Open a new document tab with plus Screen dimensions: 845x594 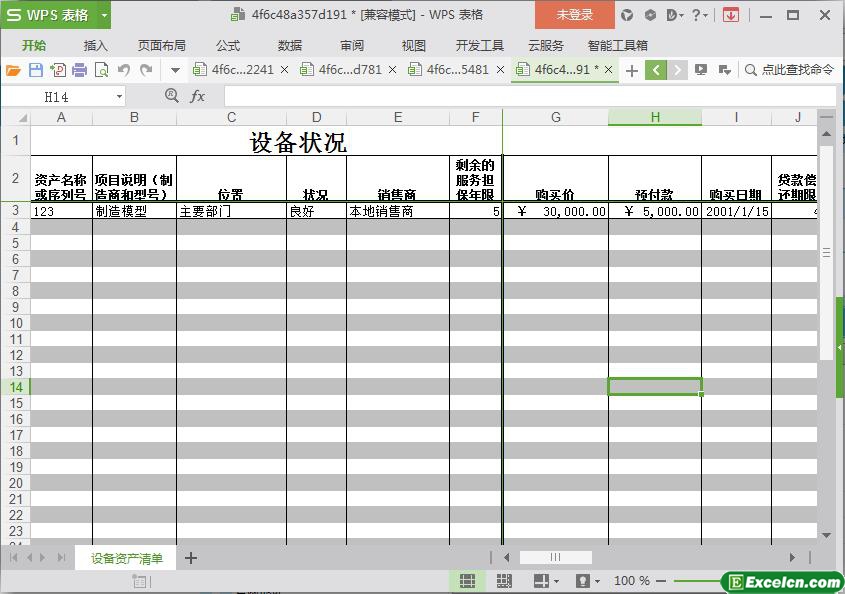click(x=631, y=70)
